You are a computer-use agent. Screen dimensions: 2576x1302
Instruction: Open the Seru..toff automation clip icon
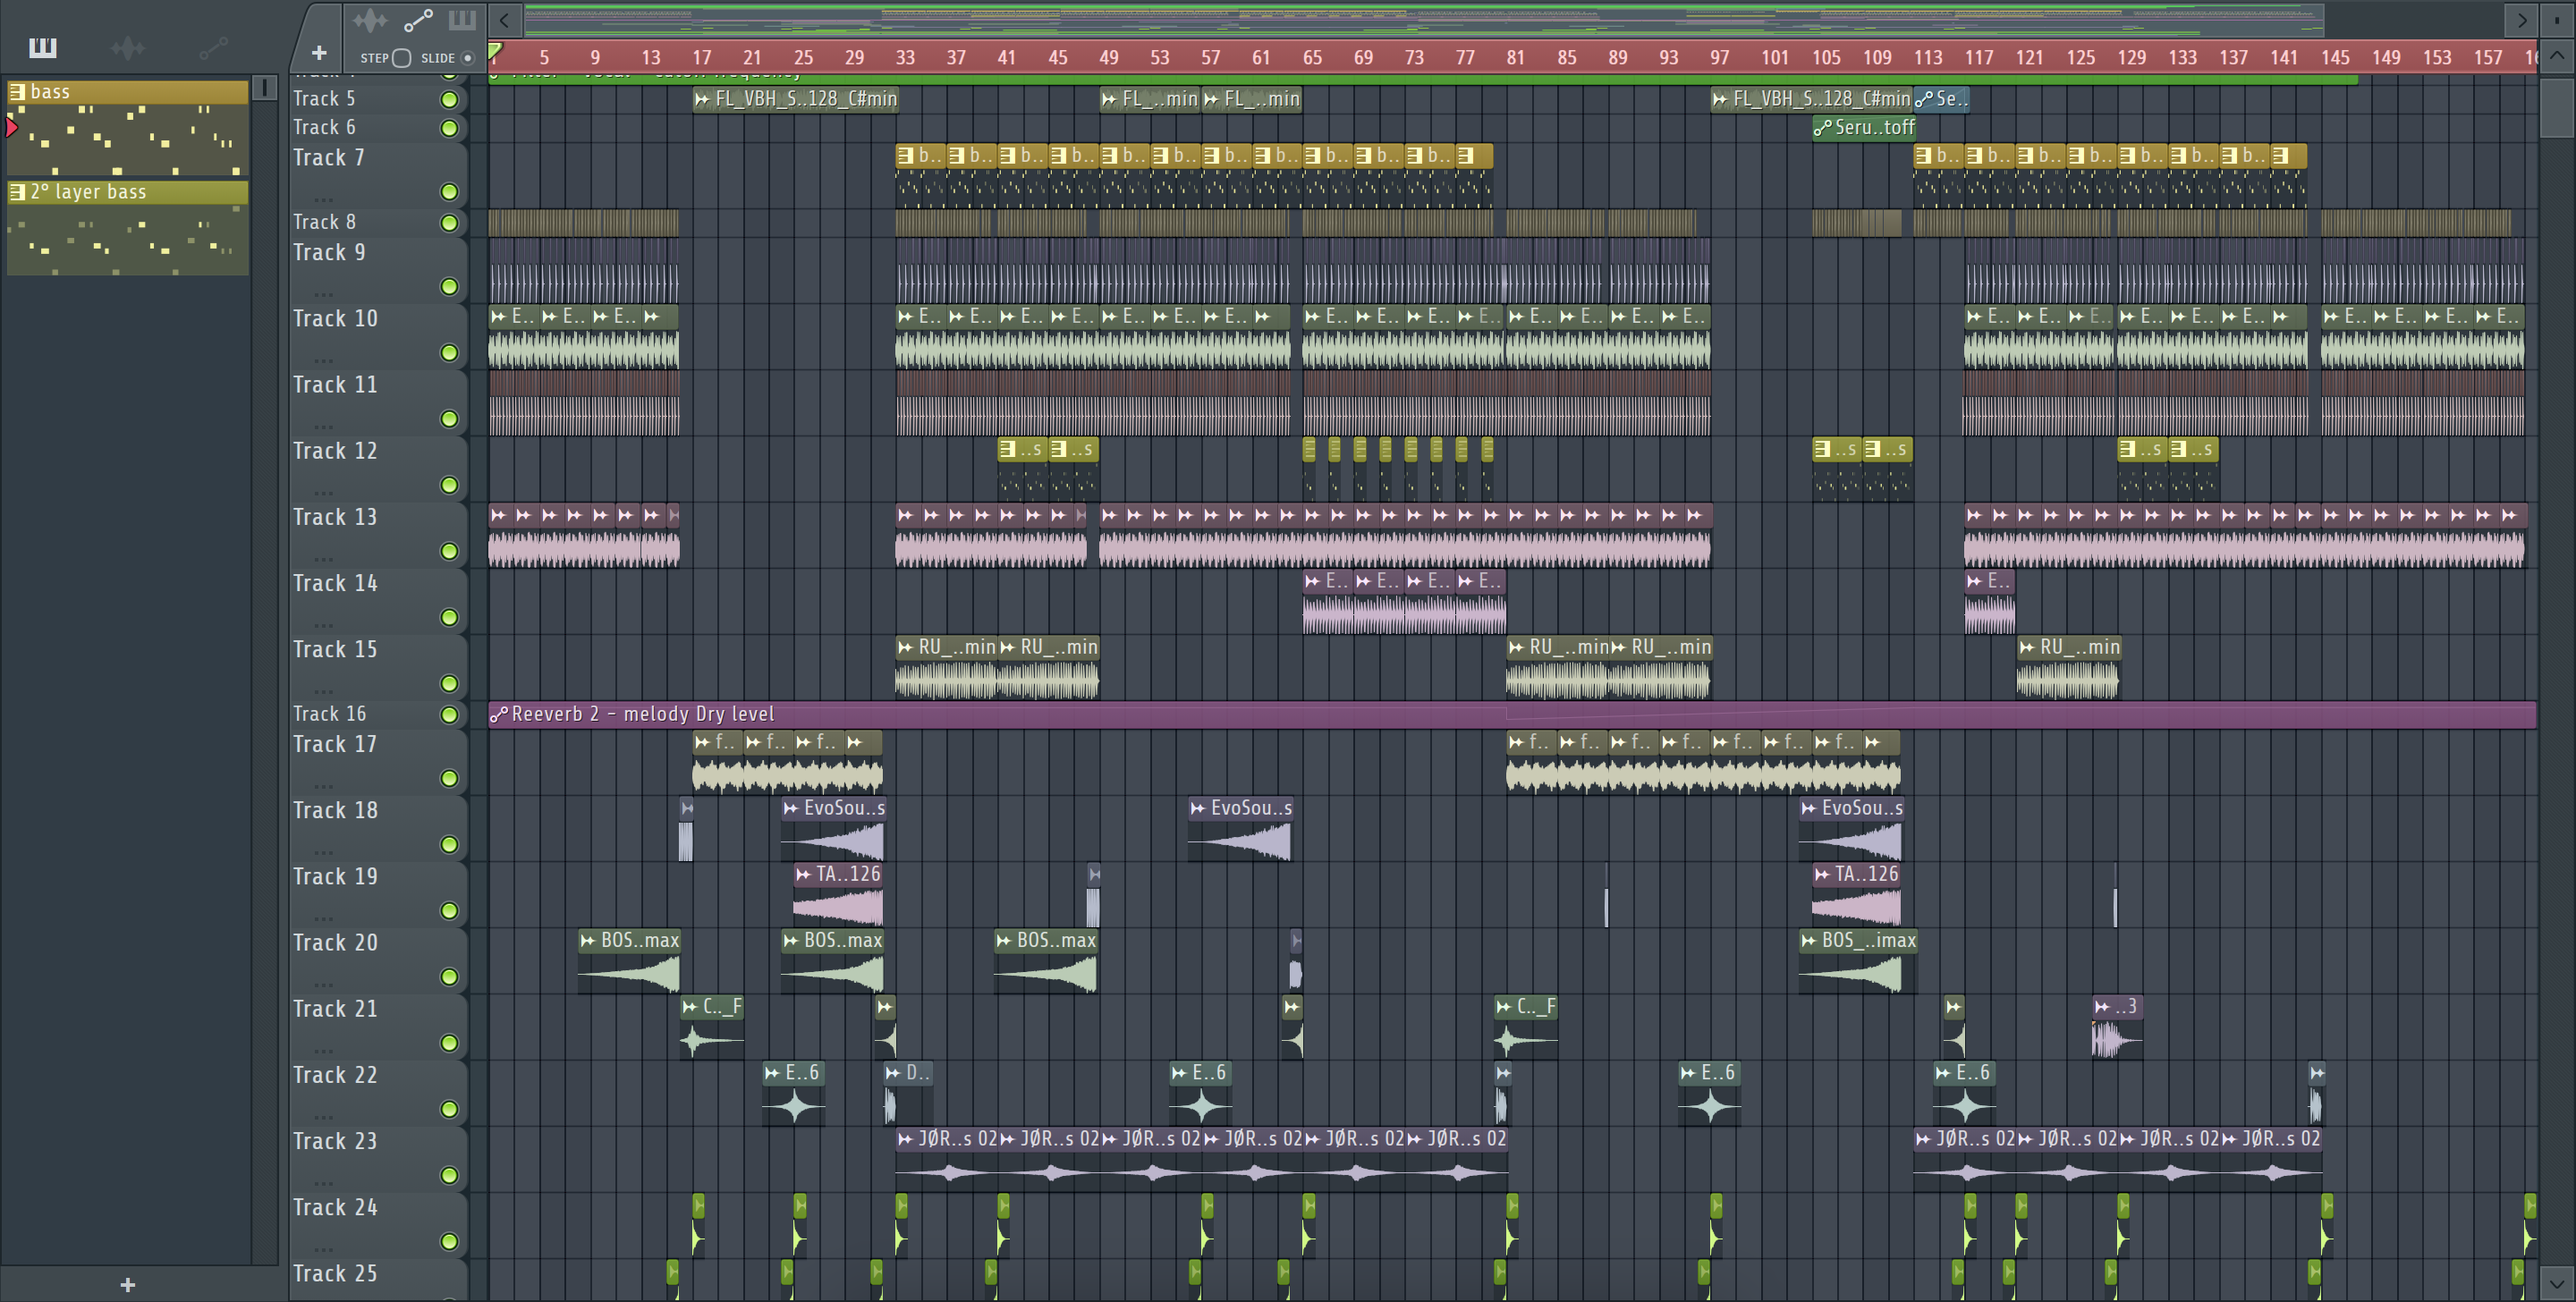(1823, 127)
